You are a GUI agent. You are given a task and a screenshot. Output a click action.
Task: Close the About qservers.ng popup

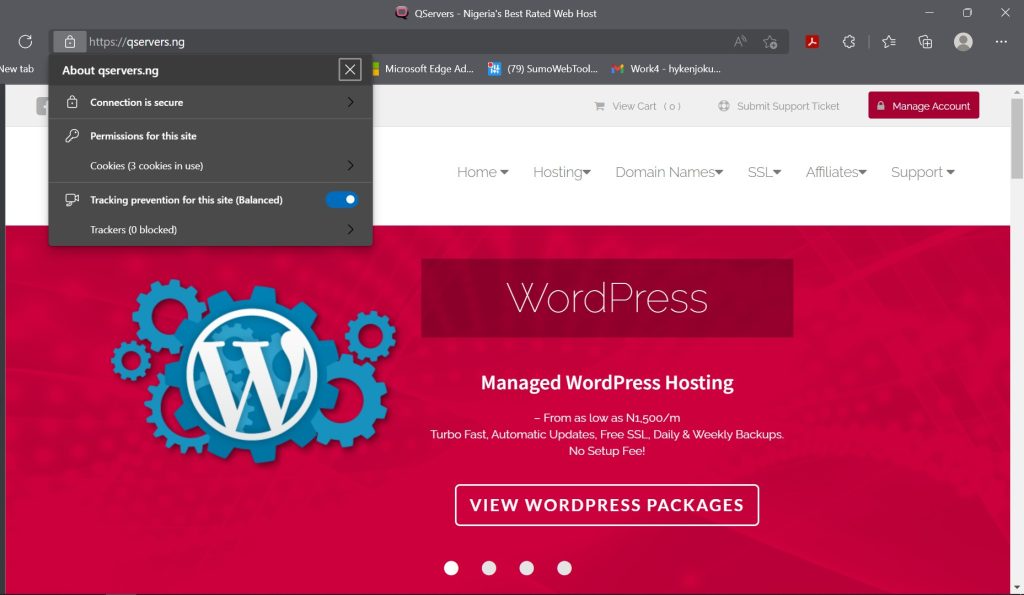coord(350,69)
